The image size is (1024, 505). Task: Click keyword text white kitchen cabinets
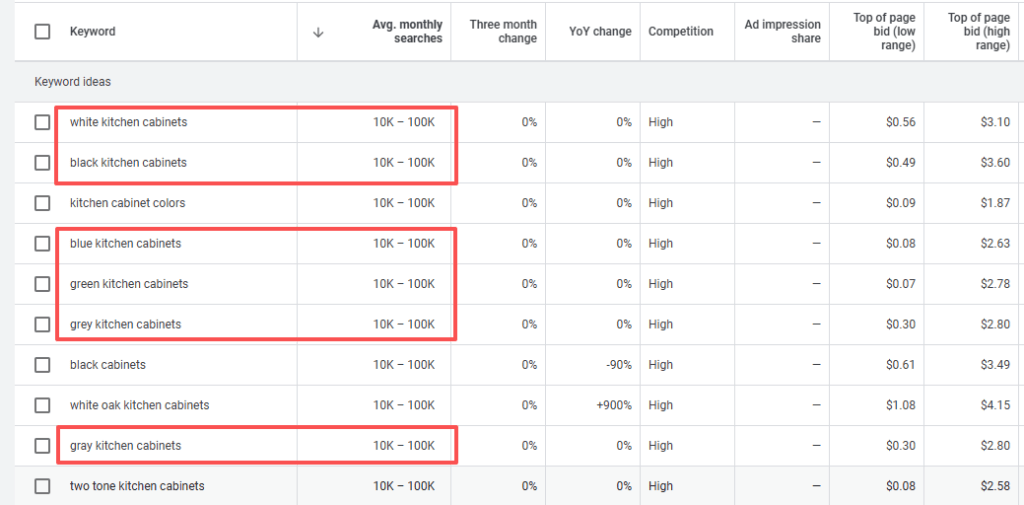click(129, 122)
